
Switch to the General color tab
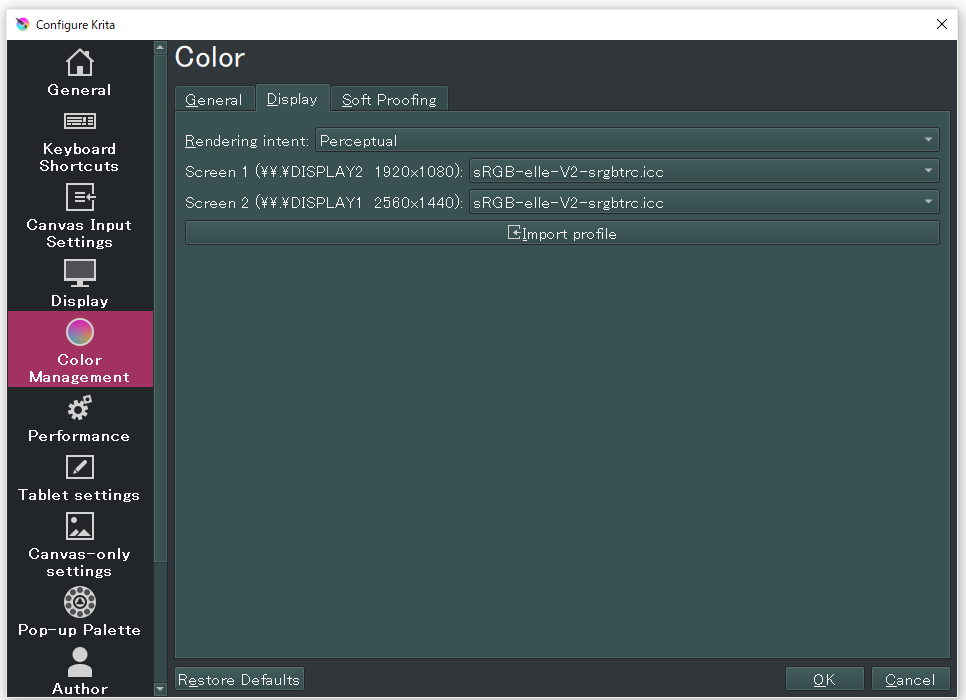coord(214,100)
